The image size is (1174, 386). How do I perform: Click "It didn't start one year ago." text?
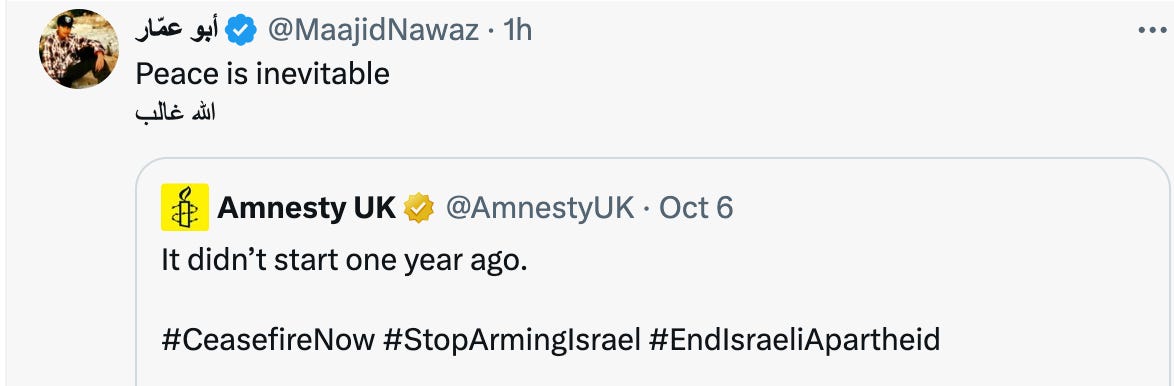(x=345, y=262)
